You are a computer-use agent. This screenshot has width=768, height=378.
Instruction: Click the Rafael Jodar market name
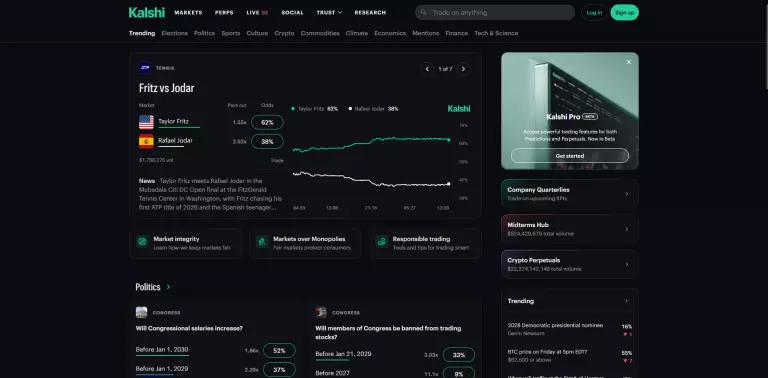175,141
